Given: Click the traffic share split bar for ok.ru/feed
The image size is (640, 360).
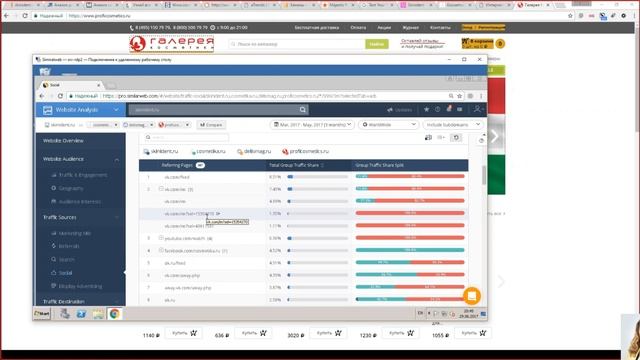Looking at the screenshot, I should pos(410,262).
